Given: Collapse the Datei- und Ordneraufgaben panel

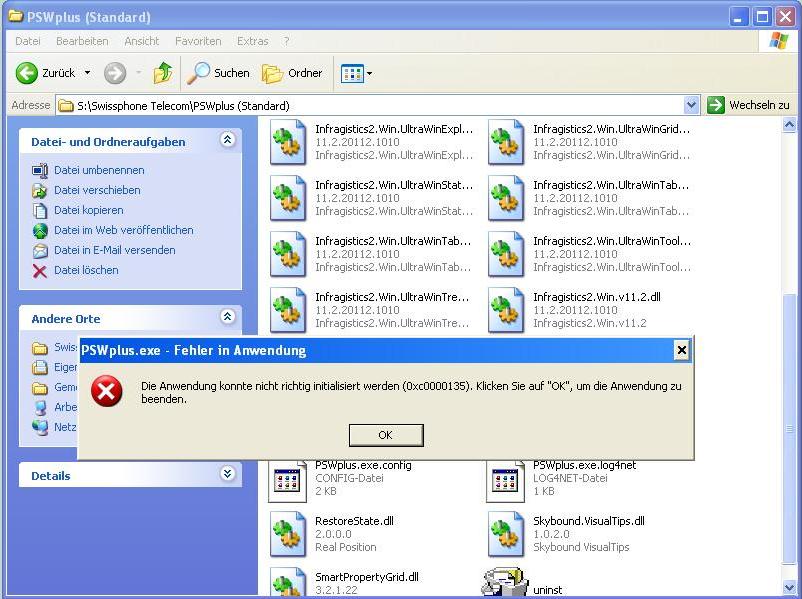Looking at the screenshot, I should pos(227,141).
